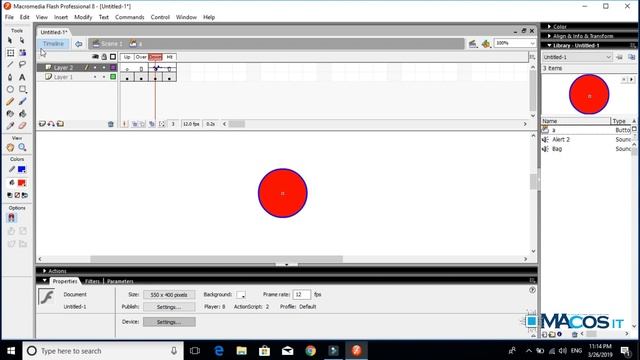Toggle Lock All Layers padlock icon
The height and width of the screenshot is (360, 640).
pyautogui.click(x=104, y=57)
